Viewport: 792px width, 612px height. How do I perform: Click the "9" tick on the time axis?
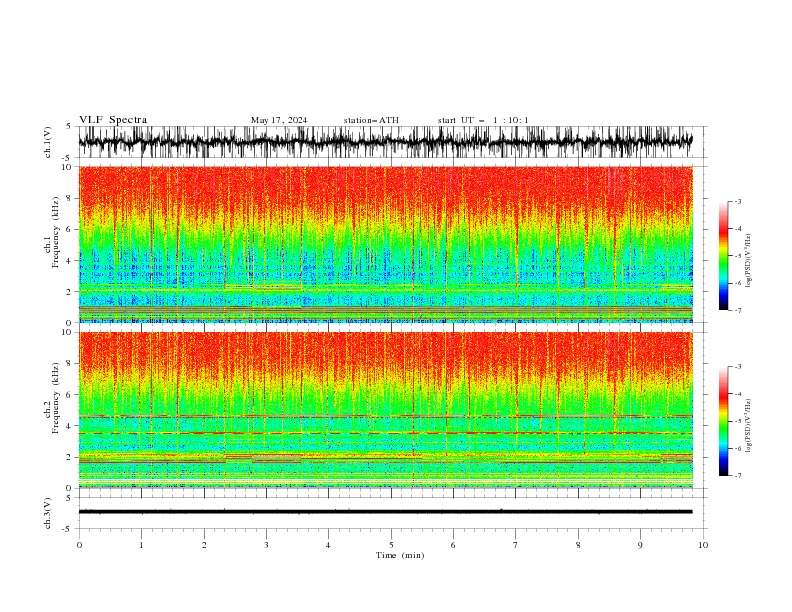point(640,545)
